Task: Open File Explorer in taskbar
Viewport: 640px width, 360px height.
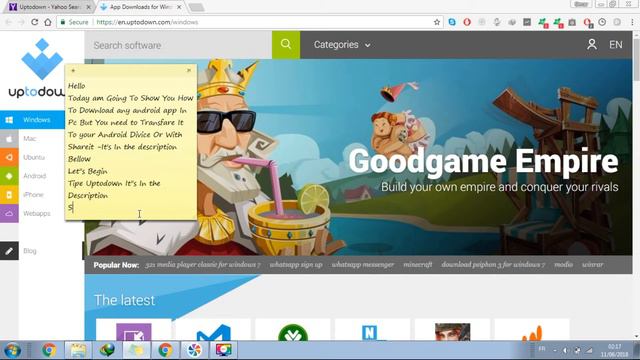Action: (x=78, y=350)
